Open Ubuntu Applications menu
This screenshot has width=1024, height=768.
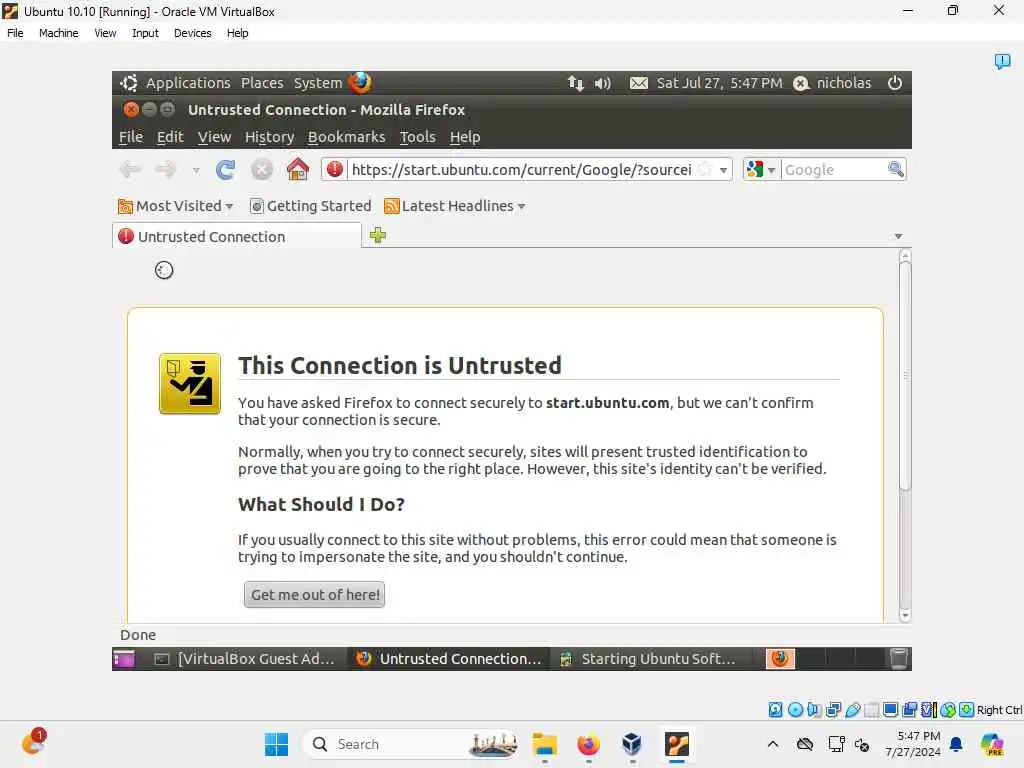188,83
